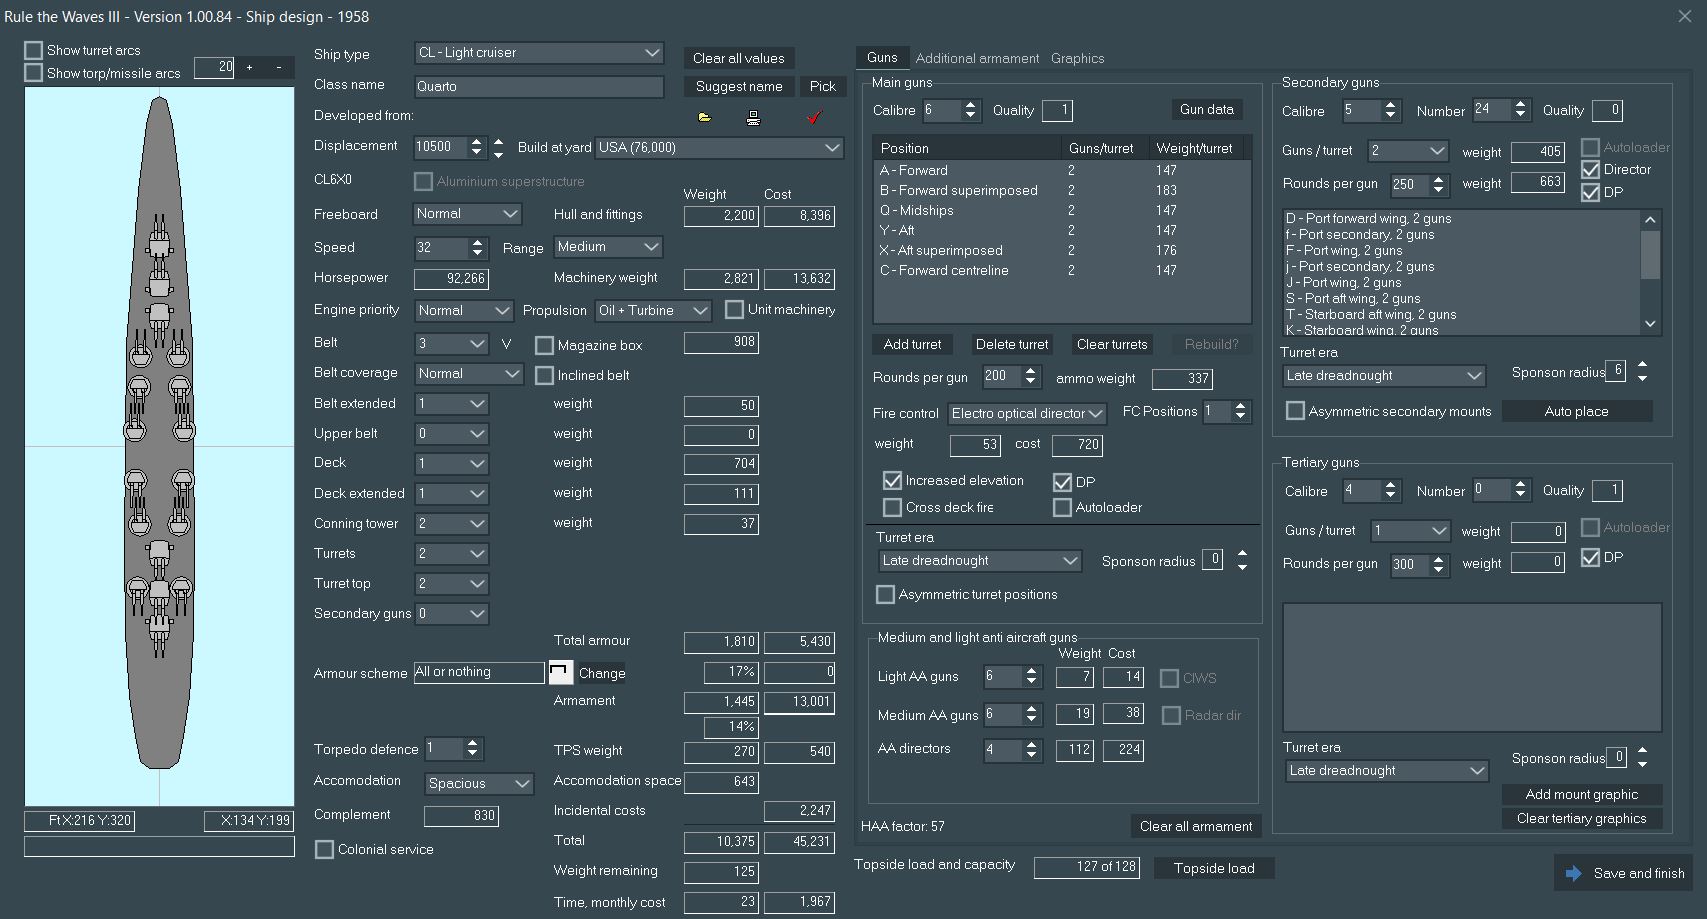This screenshot has width=1707, height=919.
Task: Enable Show turret arcs
Action: point(34,50)
